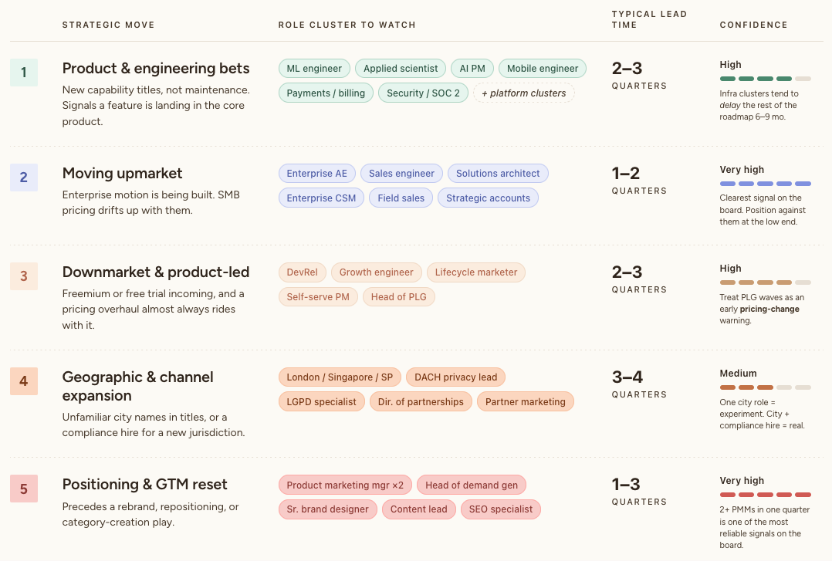Viewport: 832px width, 561px height.
Task: Click the Confidence column header
Action: (x=753, y=24)
